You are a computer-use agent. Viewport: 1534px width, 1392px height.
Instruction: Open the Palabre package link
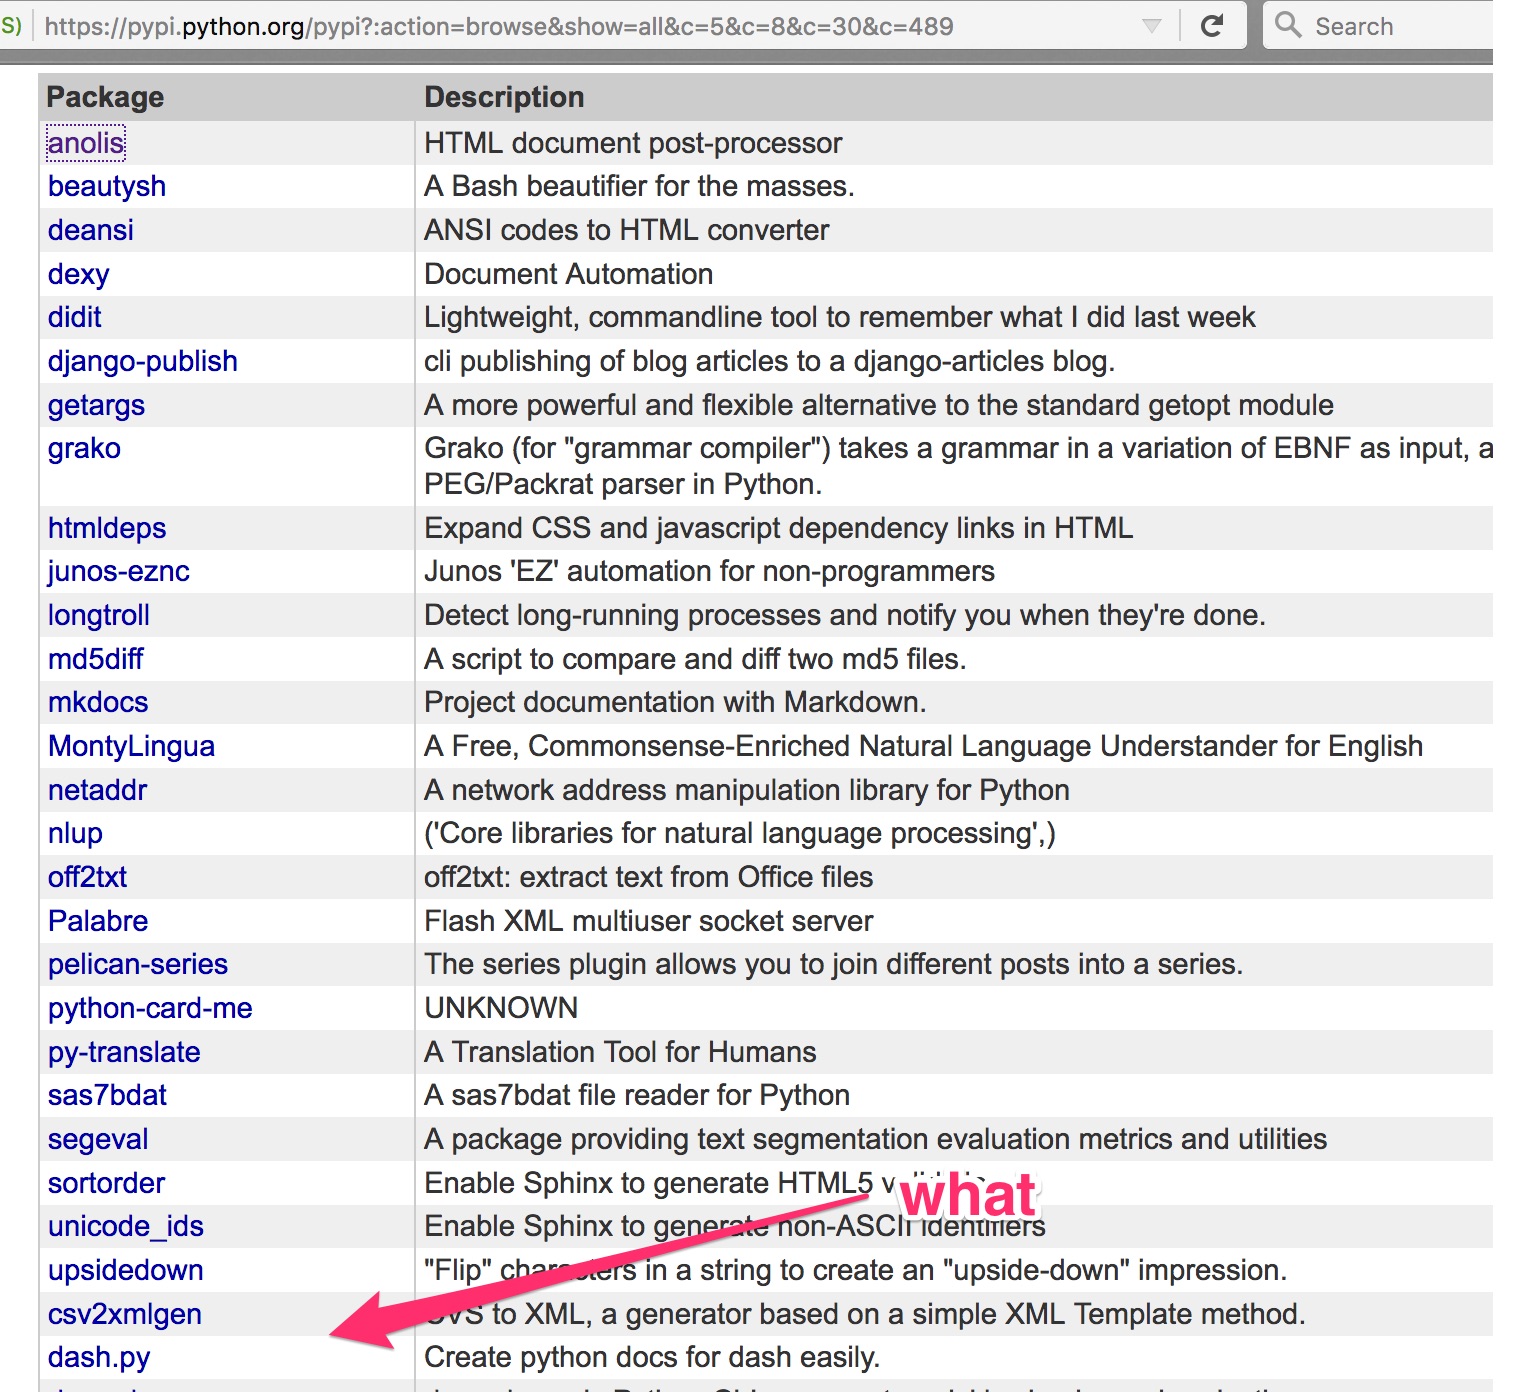point(98,921)
